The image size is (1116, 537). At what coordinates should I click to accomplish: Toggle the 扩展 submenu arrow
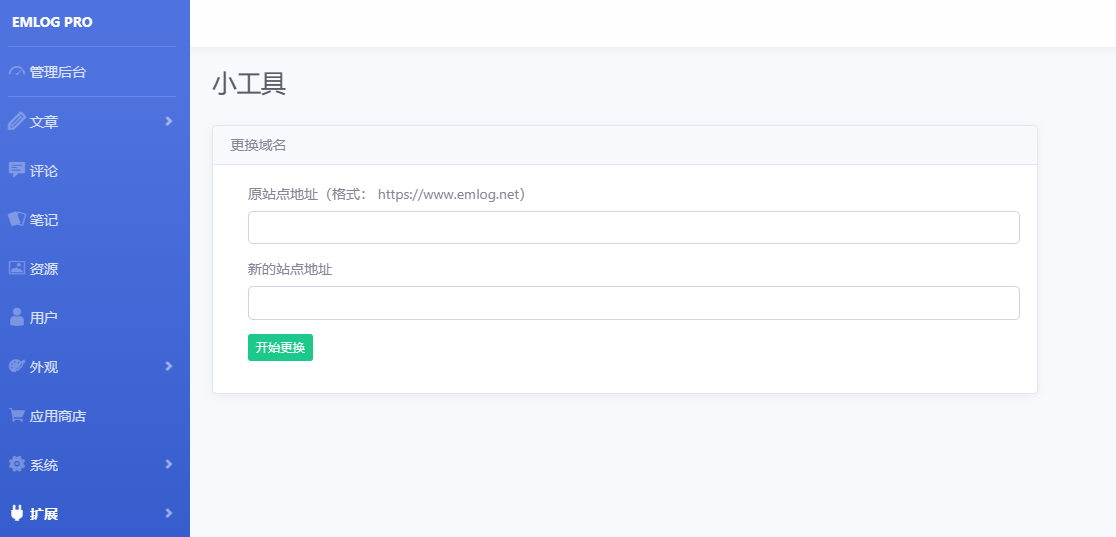click(168, 513)
